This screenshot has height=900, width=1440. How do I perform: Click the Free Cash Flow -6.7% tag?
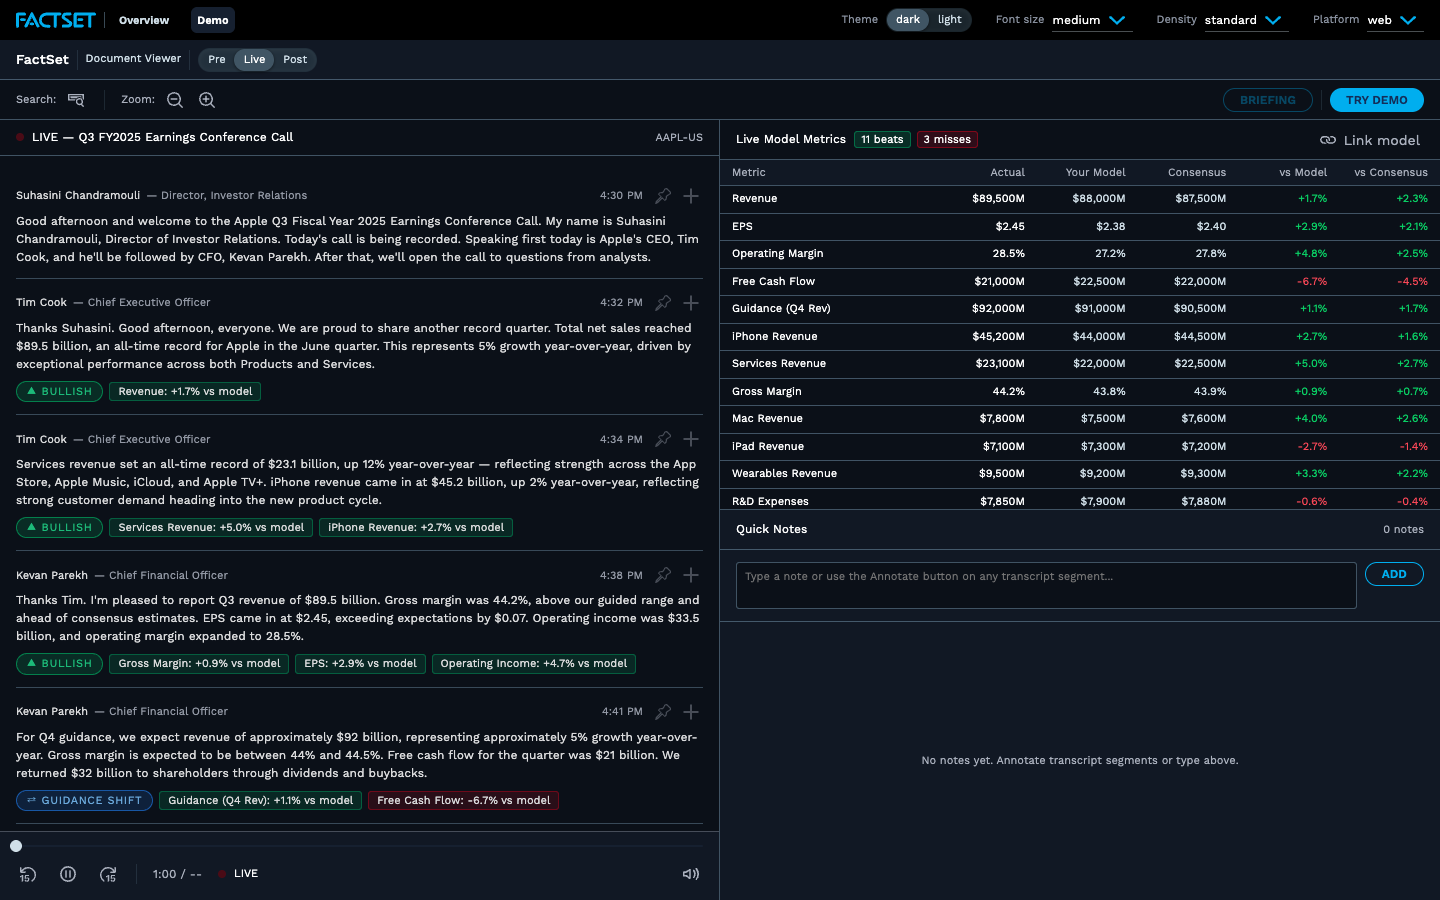[x=464, y=800]
